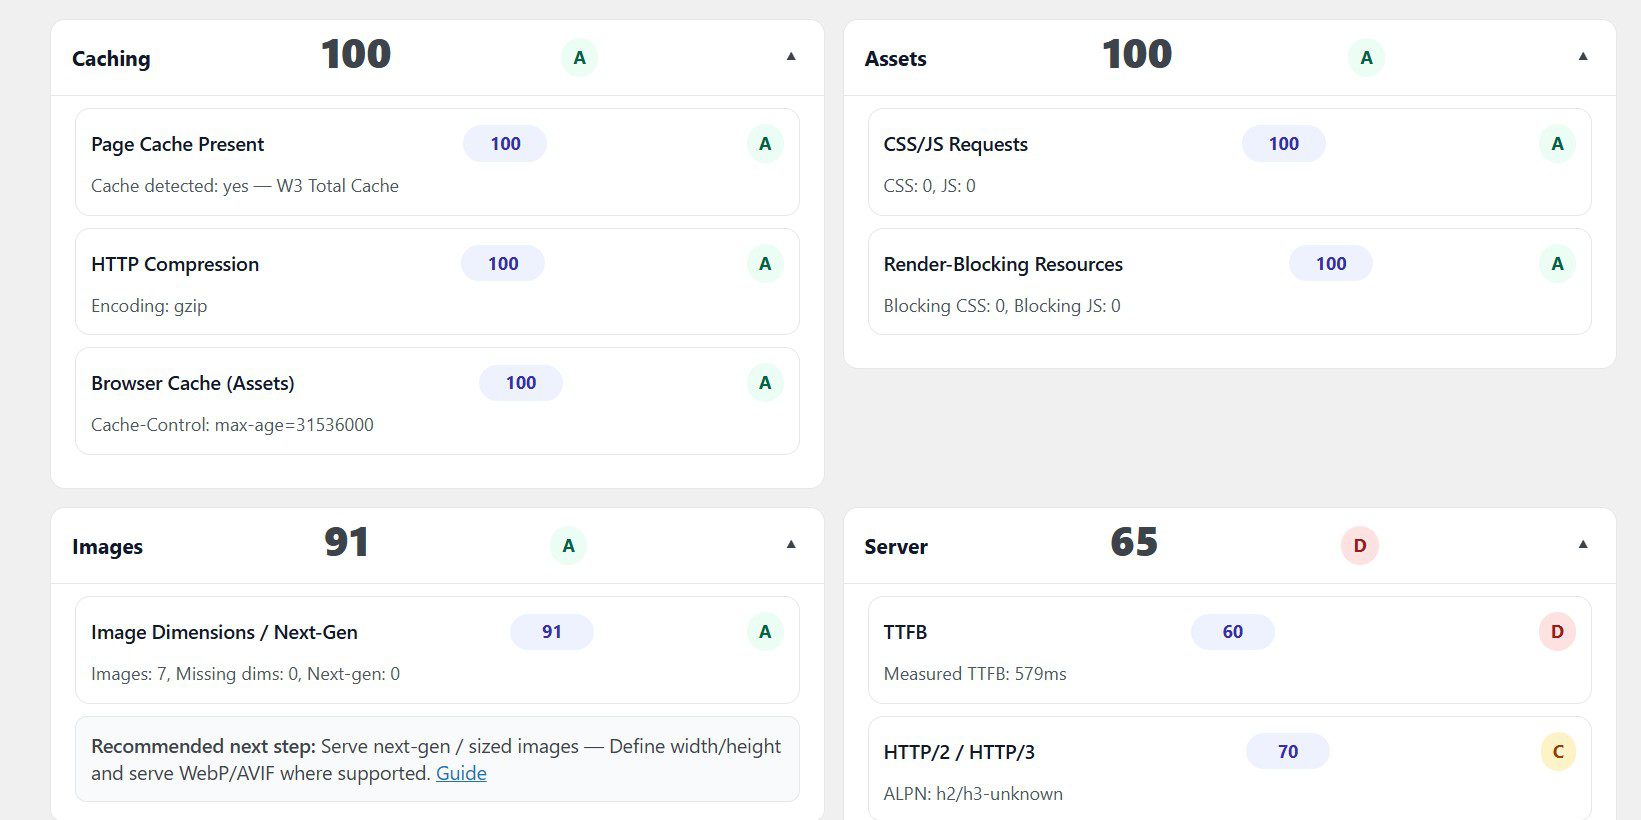Click the Assets overall score 100
The image size is (1641, 820).
1137,54
